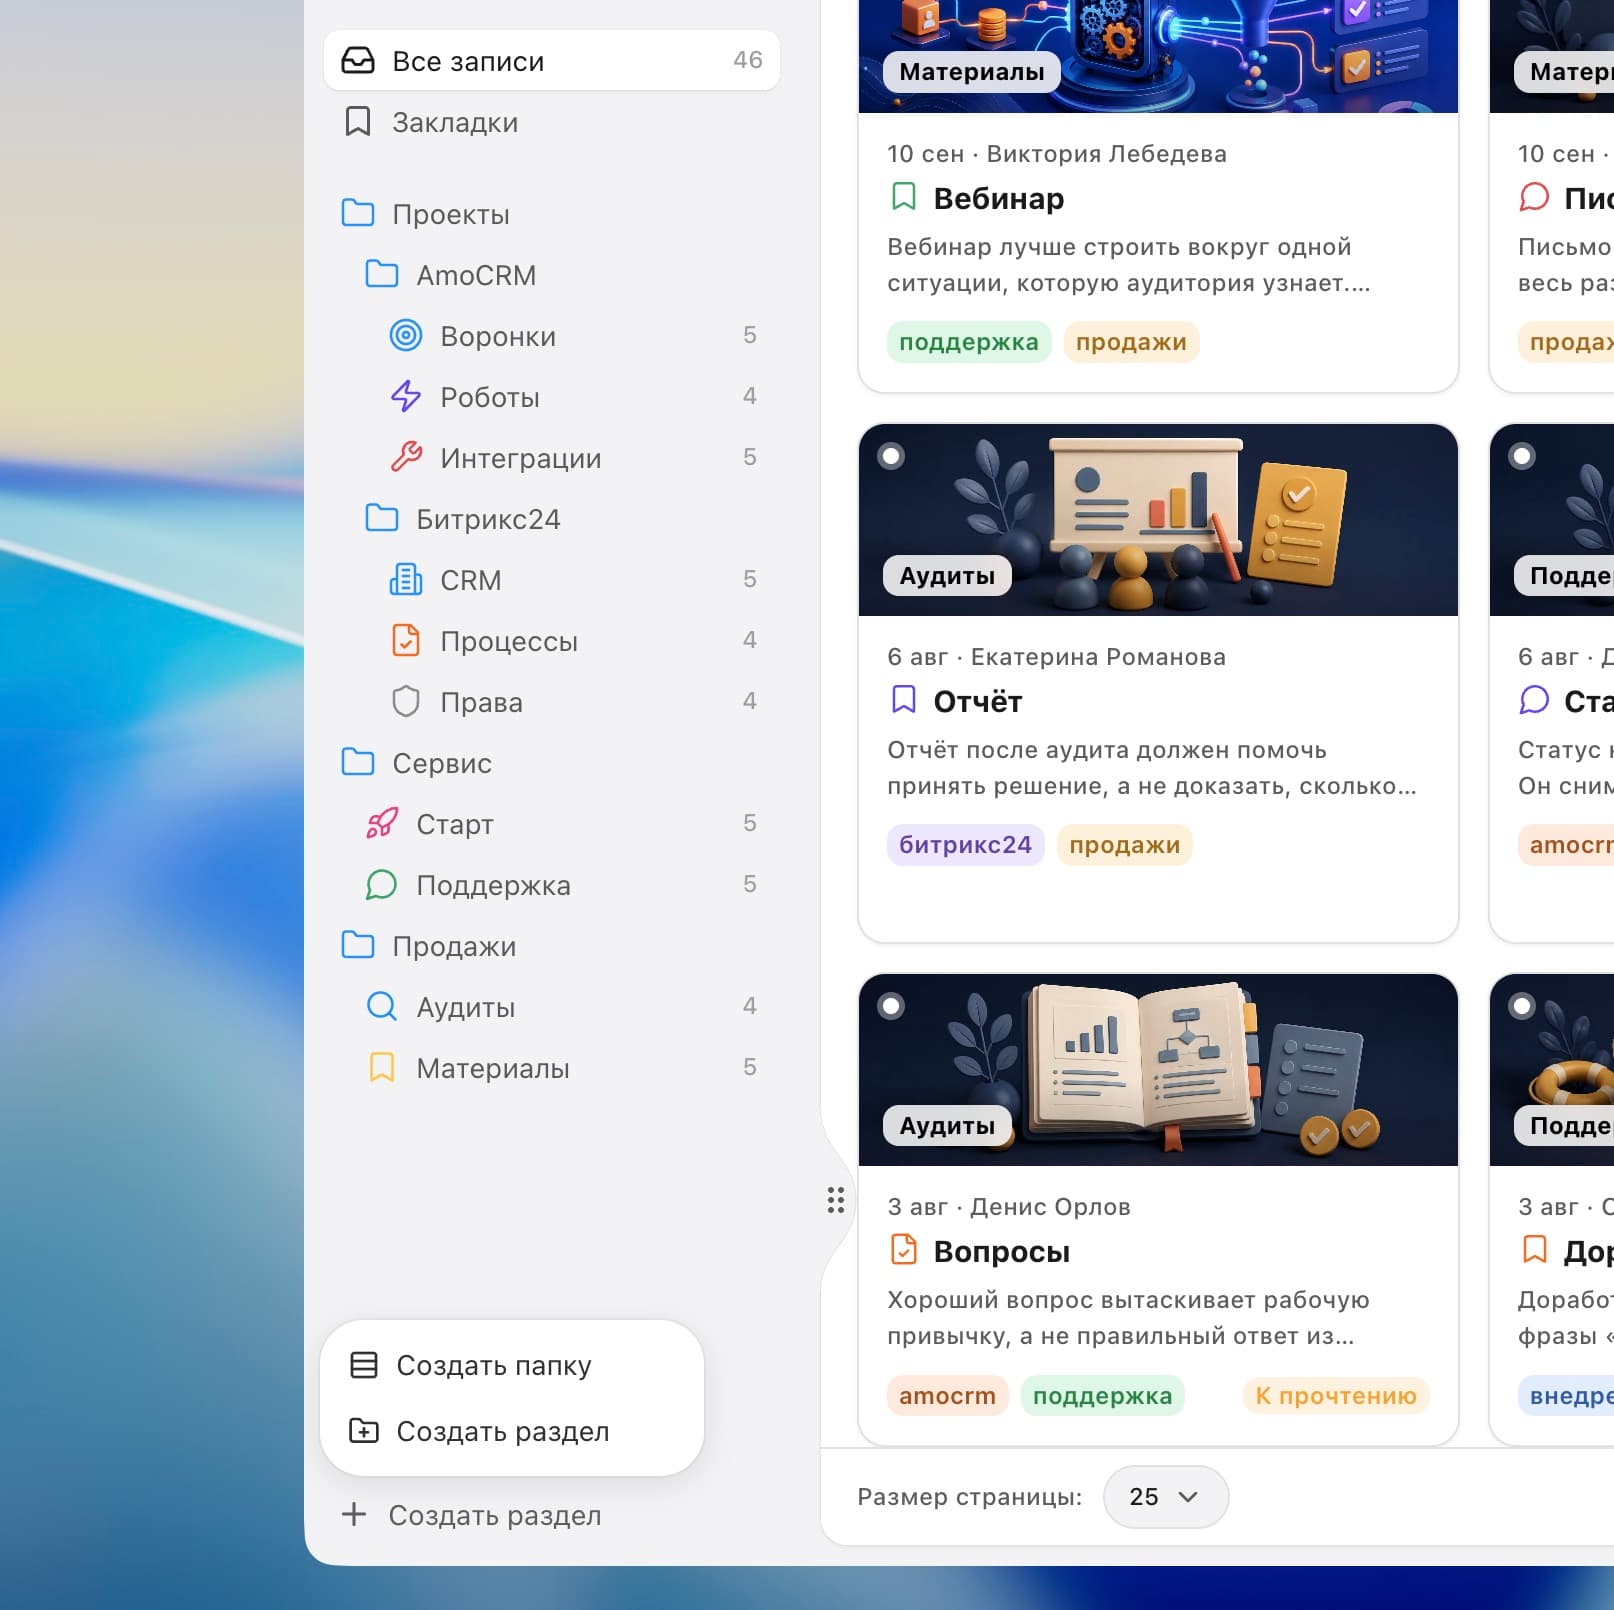Open the Вебинар card title

point(998,198)
